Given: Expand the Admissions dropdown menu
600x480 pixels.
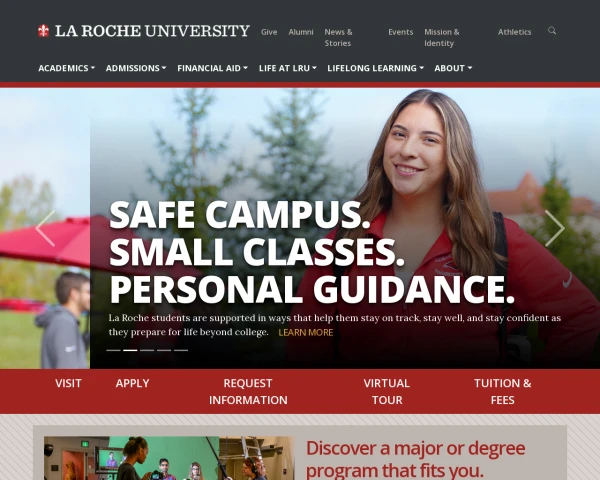Looking at the screenshot, I should [136, 68].
